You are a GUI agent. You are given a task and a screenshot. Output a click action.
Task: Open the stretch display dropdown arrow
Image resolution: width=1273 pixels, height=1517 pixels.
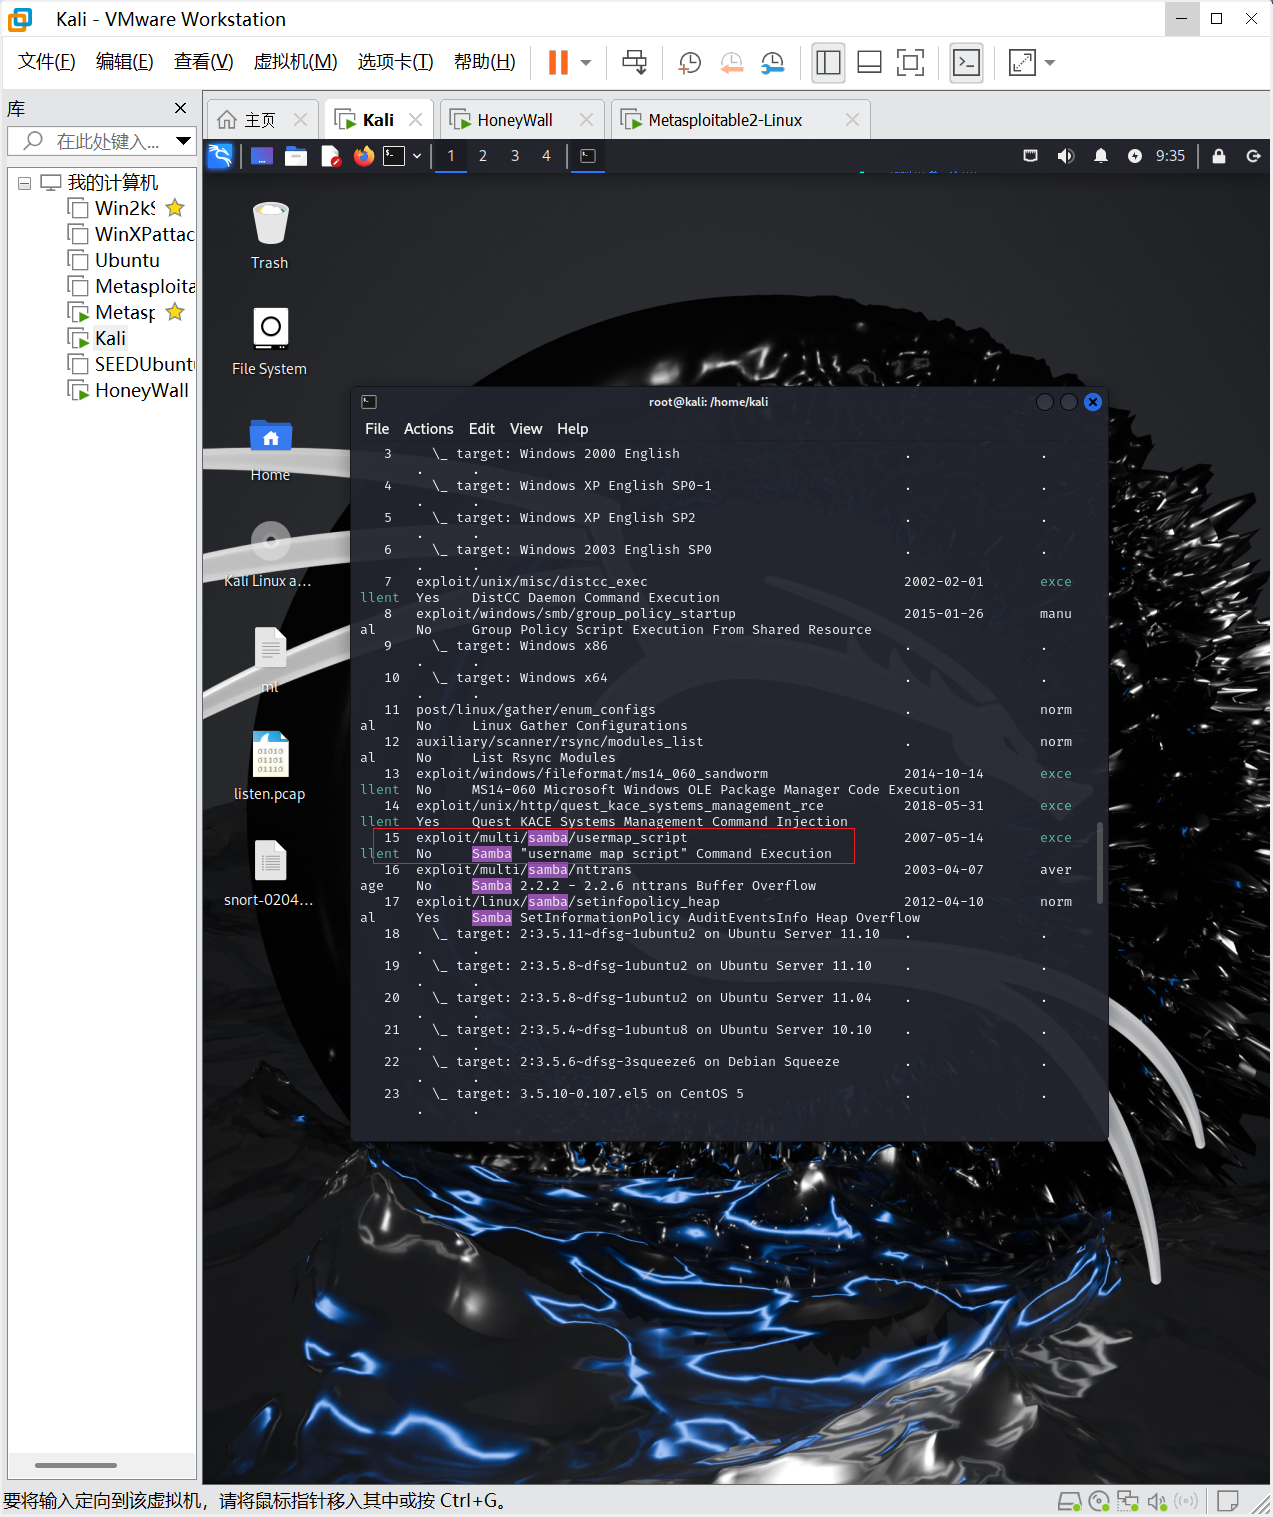(1050, 63)
